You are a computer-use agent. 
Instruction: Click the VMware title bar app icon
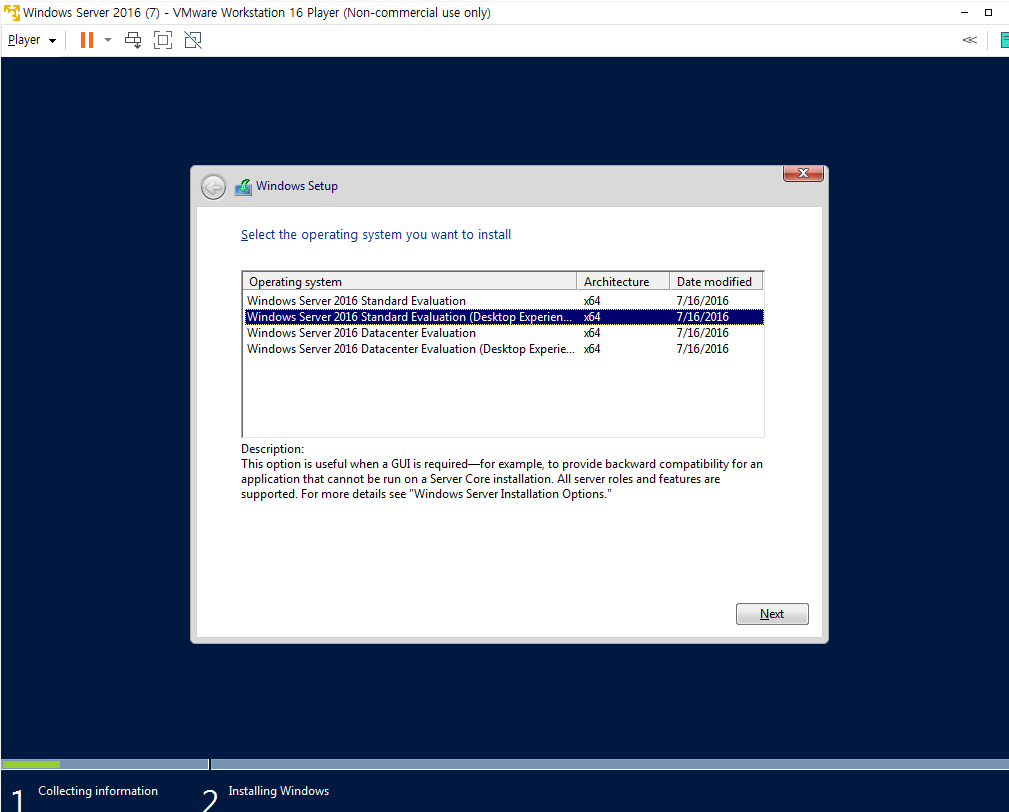tap(12, 12)
